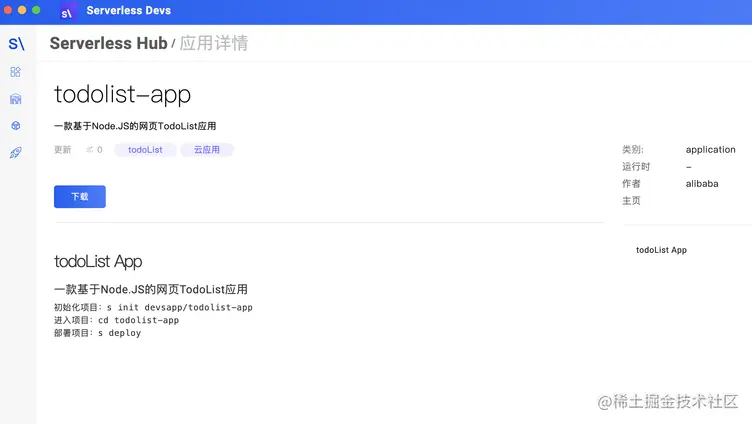Click the Serverless Devs S\ sidebar logo
Viewport: 752px width, 424px height.
click(16, 44)
